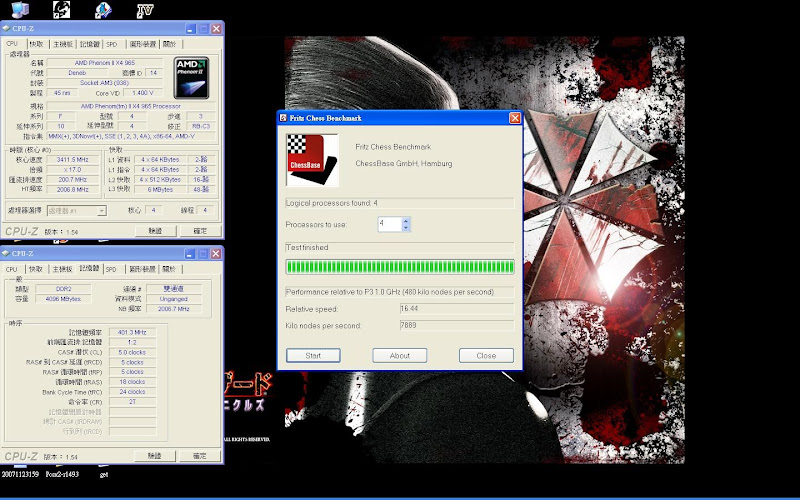Click the 'AMD Phenom II X4 965' name field
The image size is (800, 500).
tap(105, 63)
